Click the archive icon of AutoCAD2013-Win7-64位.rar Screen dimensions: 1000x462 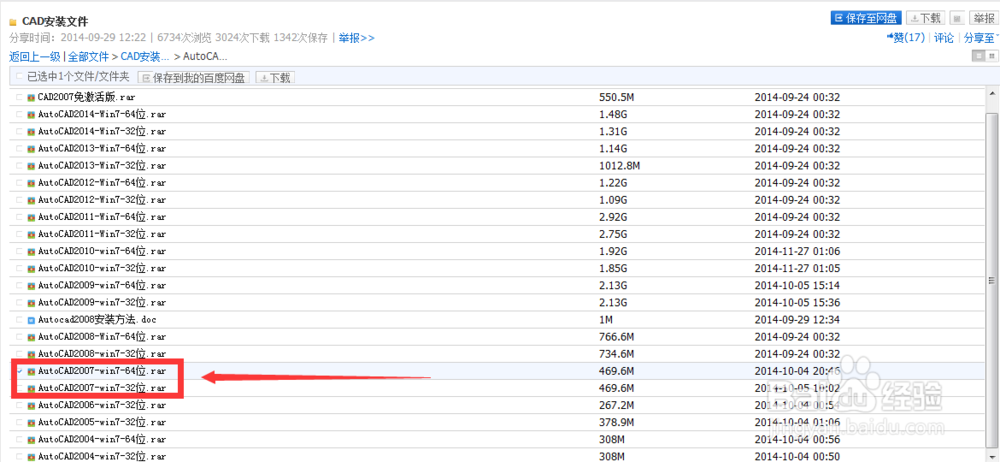point(31,149)
